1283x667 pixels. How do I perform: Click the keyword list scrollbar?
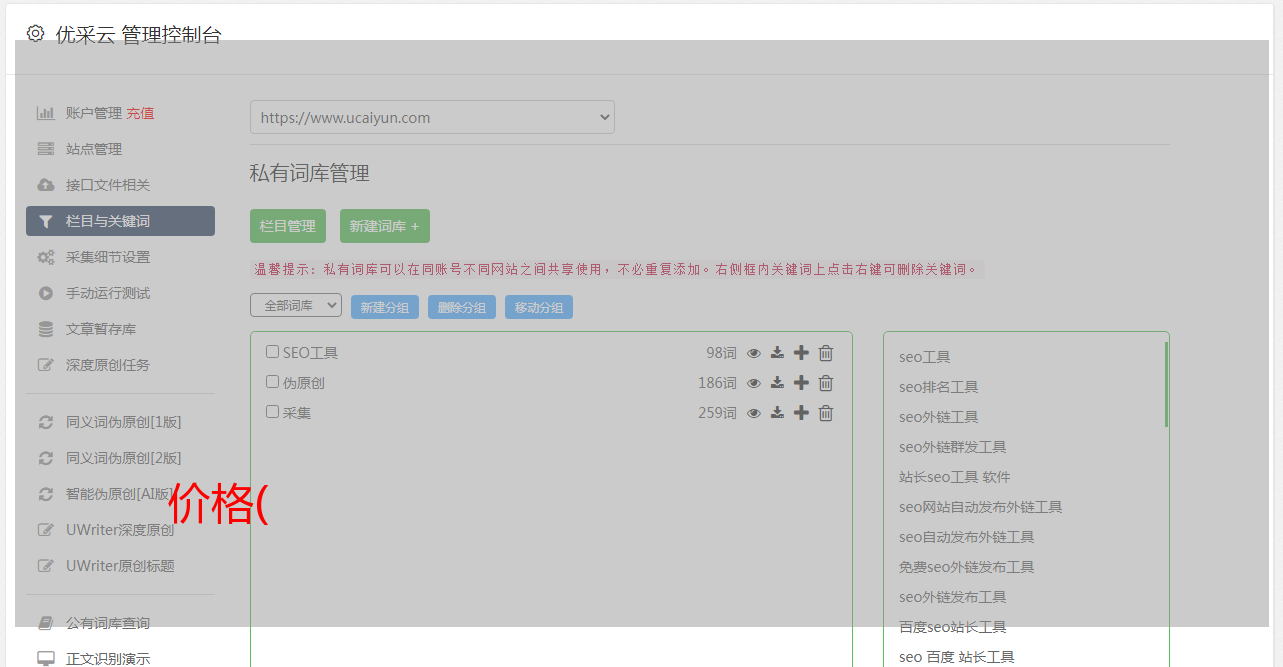[1166, 384]
